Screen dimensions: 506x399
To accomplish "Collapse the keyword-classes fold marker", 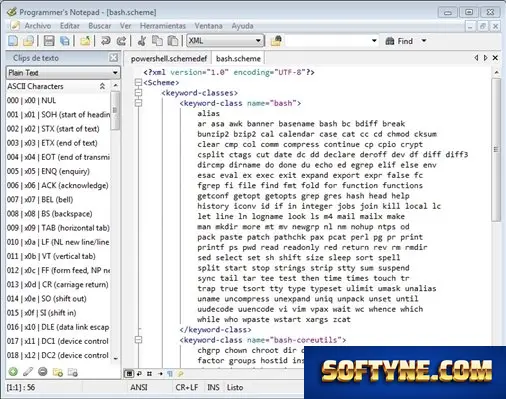I will (x=138, y=93).
